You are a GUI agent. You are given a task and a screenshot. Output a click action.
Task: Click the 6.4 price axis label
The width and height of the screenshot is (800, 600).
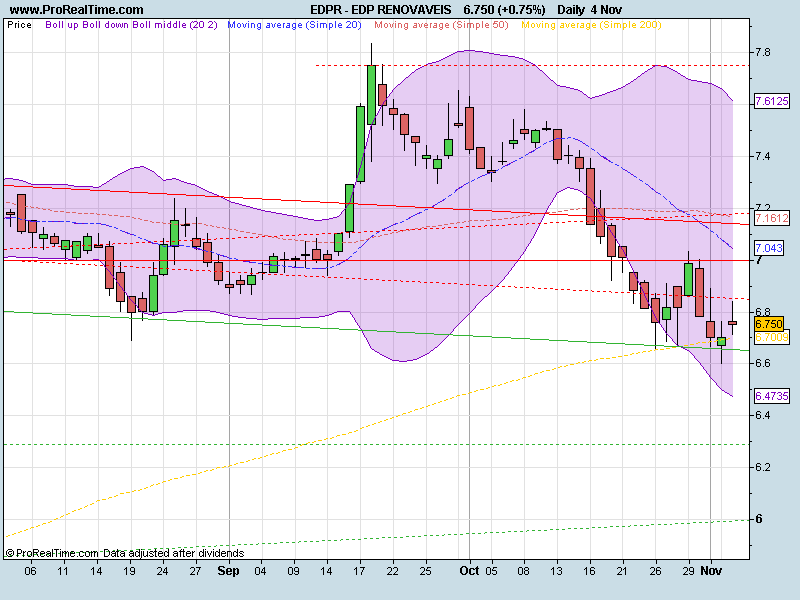coord(763,415)
